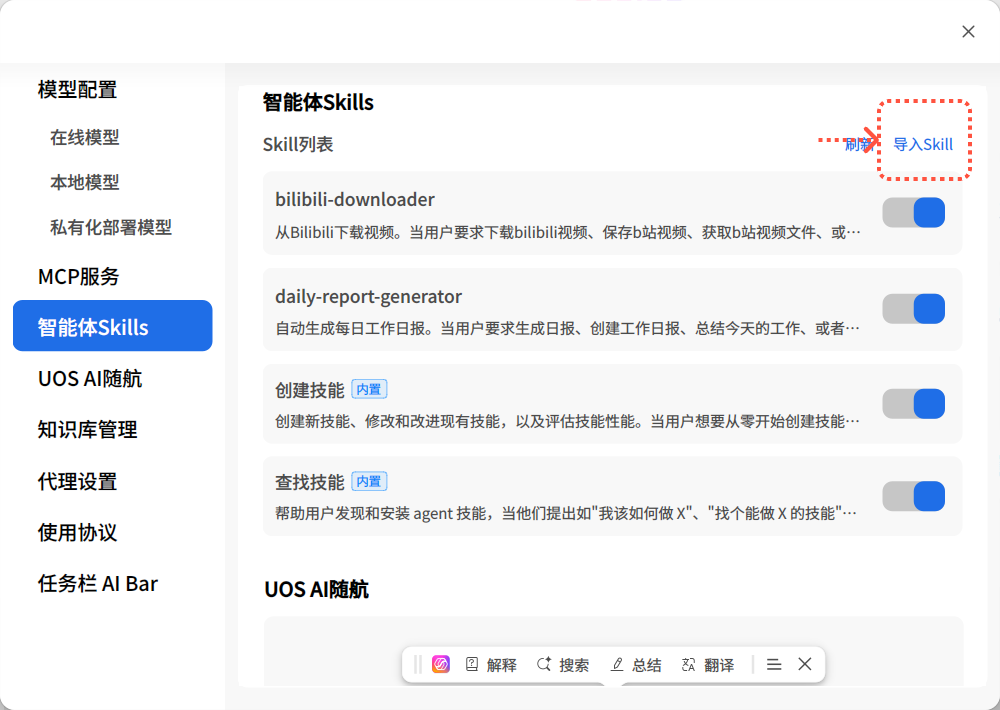The image size is (1000, 710).
Task: Click the drag handle of floating toolbar
Action: pyautogui.click(x=418, y=664)
